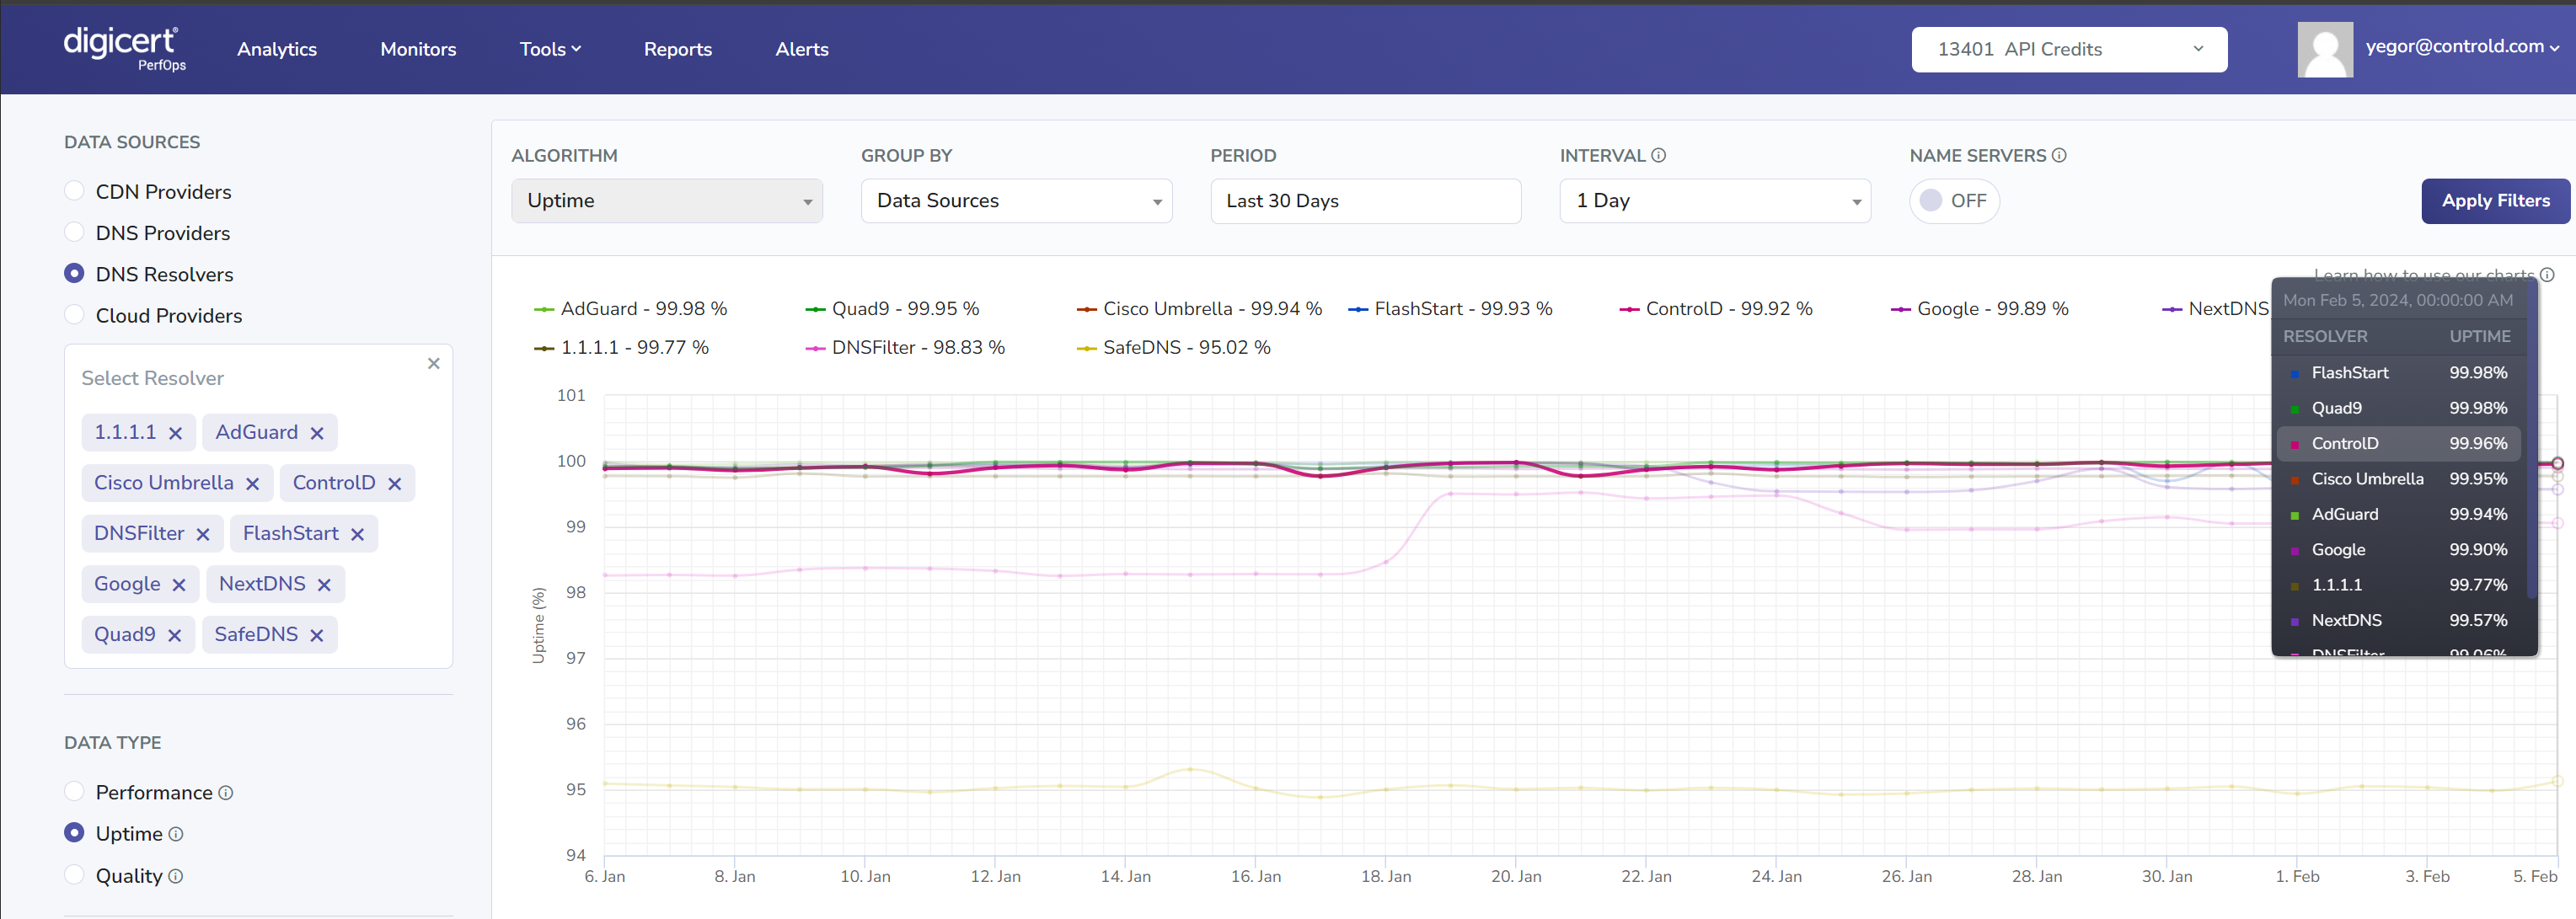Delete the SafeDNS resolver tag

pos(317,635)
